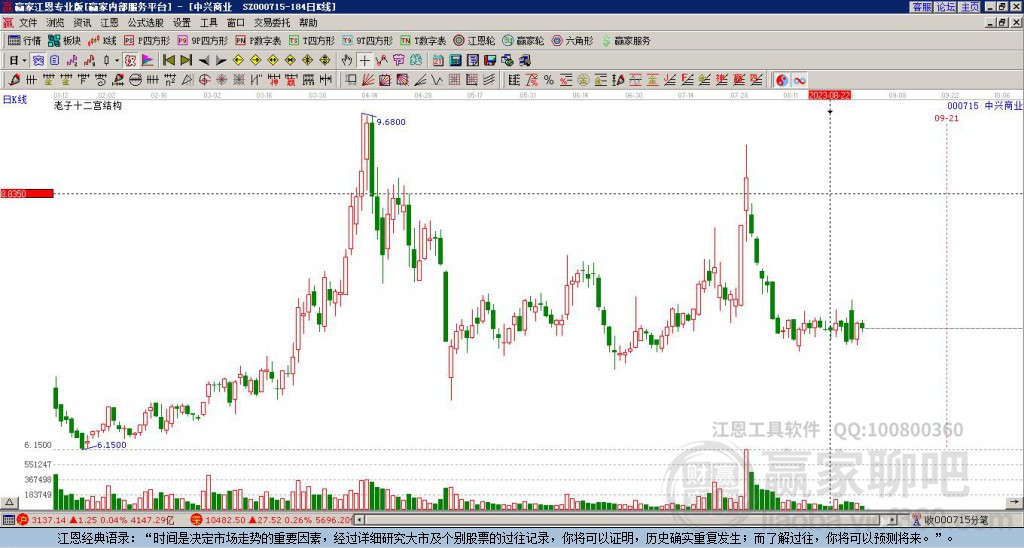1024x548 pixels.
Task: Click the up-triangle button left of volume panel
Action: 8,502
